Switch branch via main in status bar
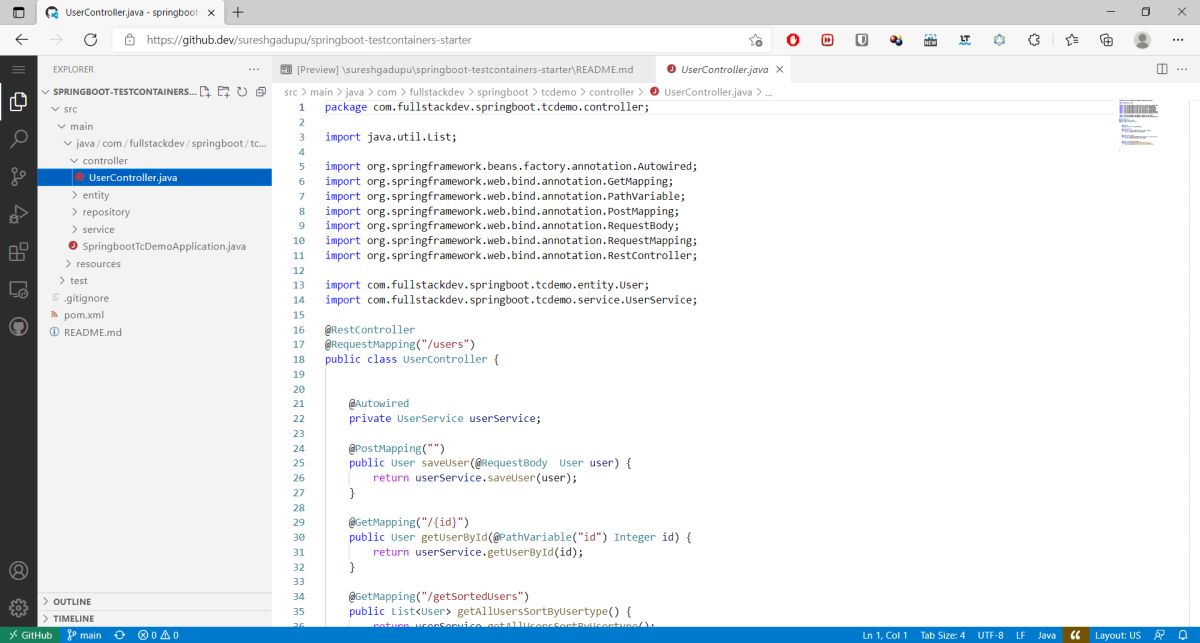Viewport: 1200px width, 643px height. point(85,635)
